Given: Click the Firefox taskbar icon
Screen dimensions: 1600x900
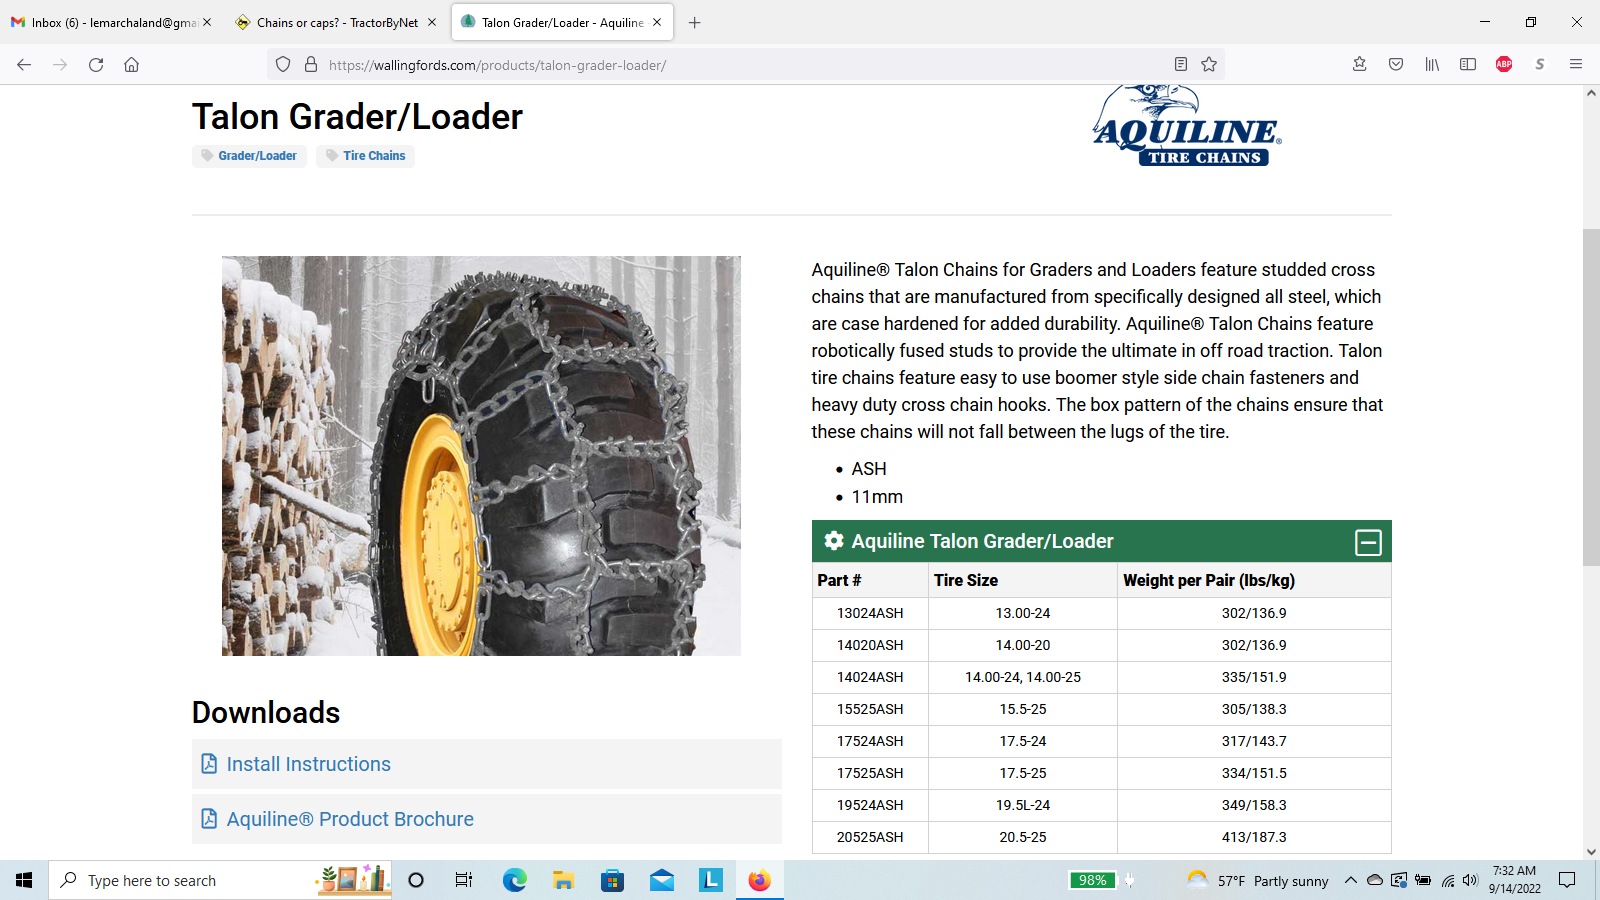Looking at the screenshot, I should tap(760, 880).
